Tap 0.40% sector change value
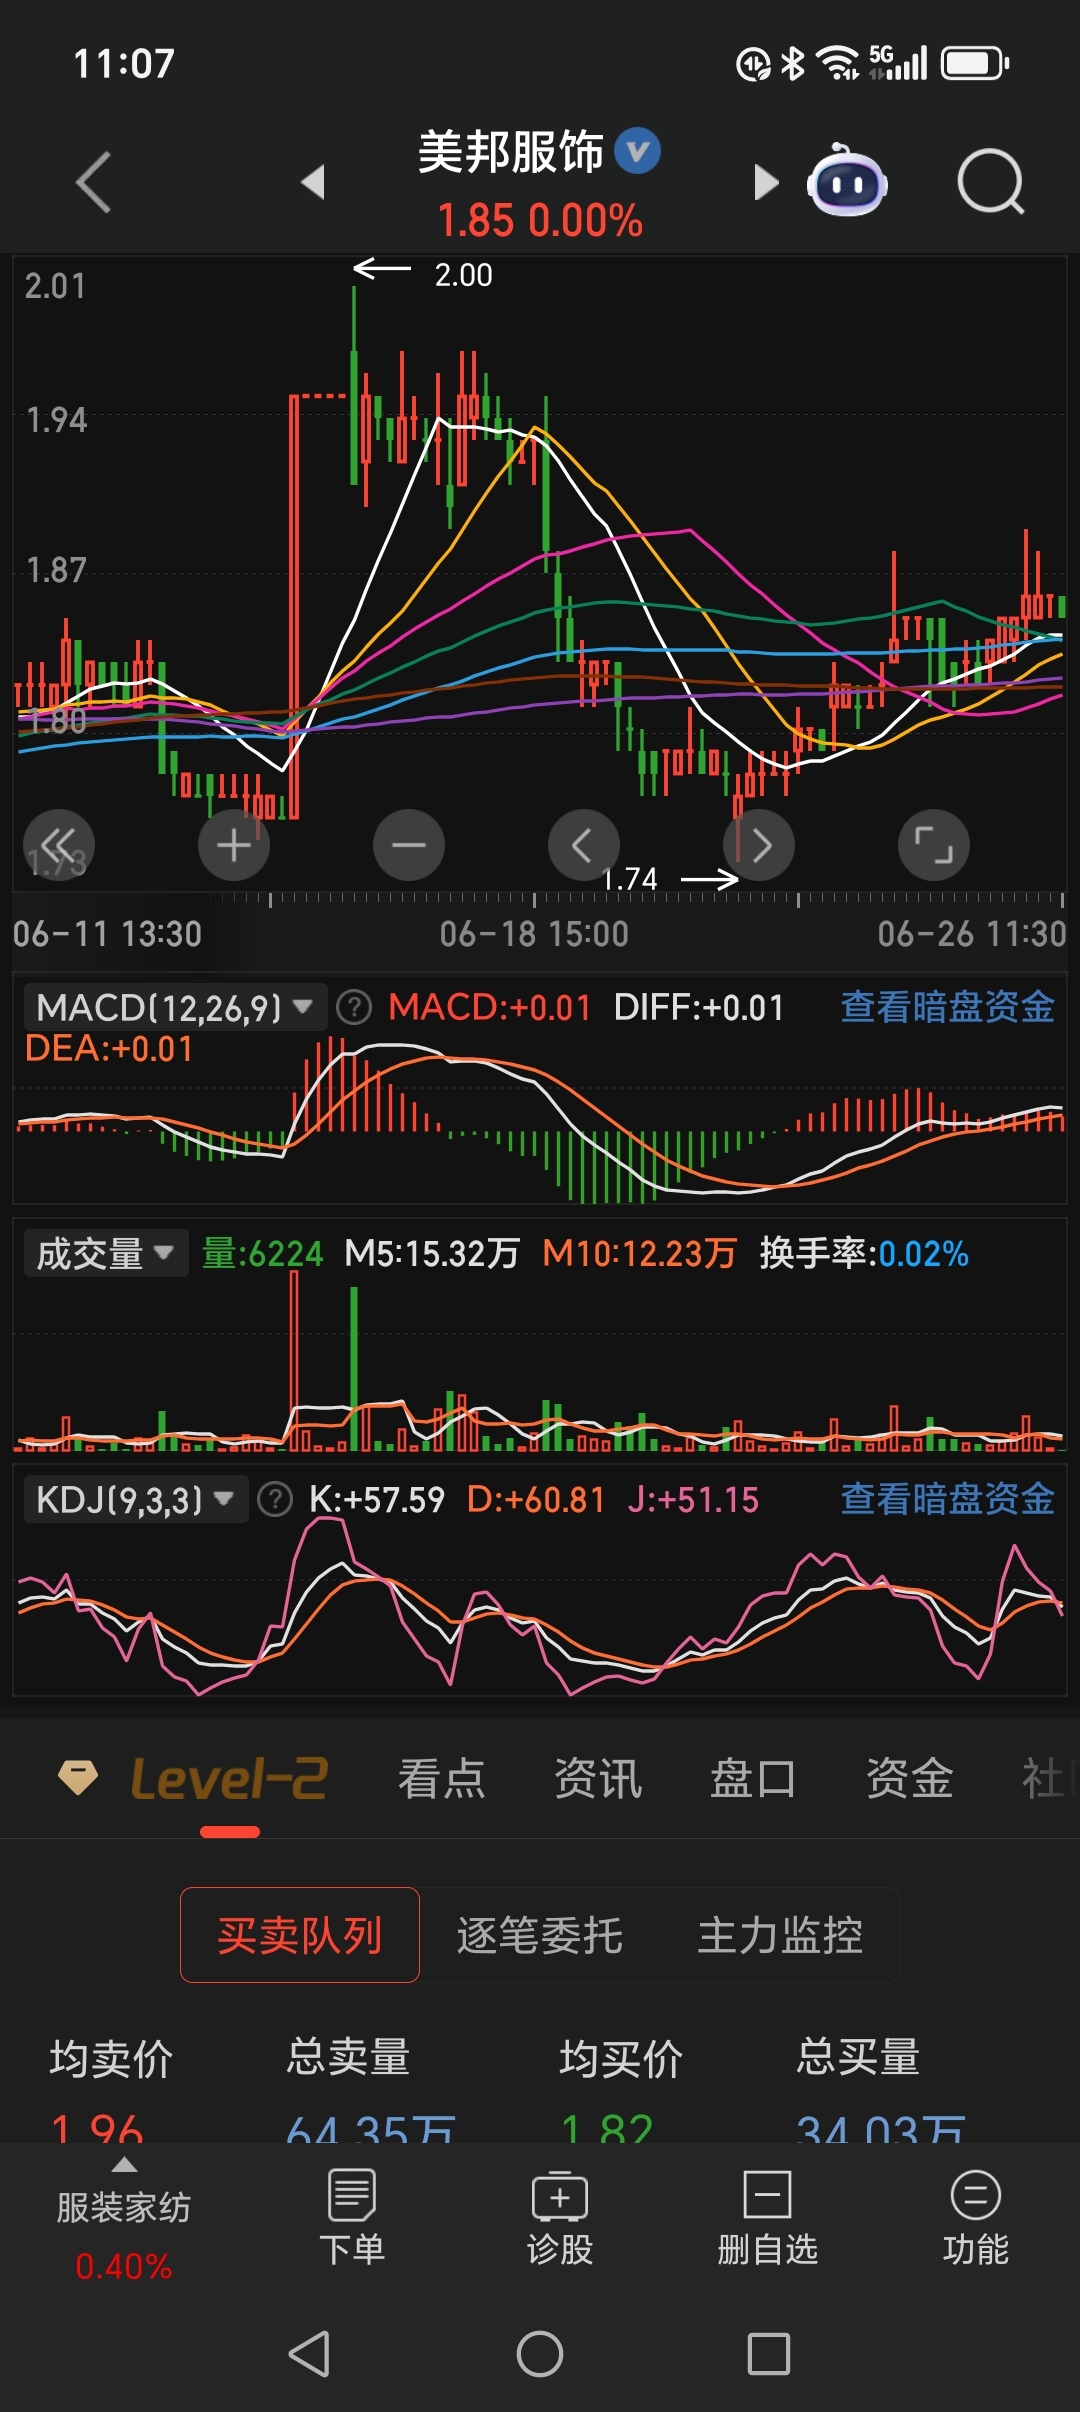 pos(124,2266)
